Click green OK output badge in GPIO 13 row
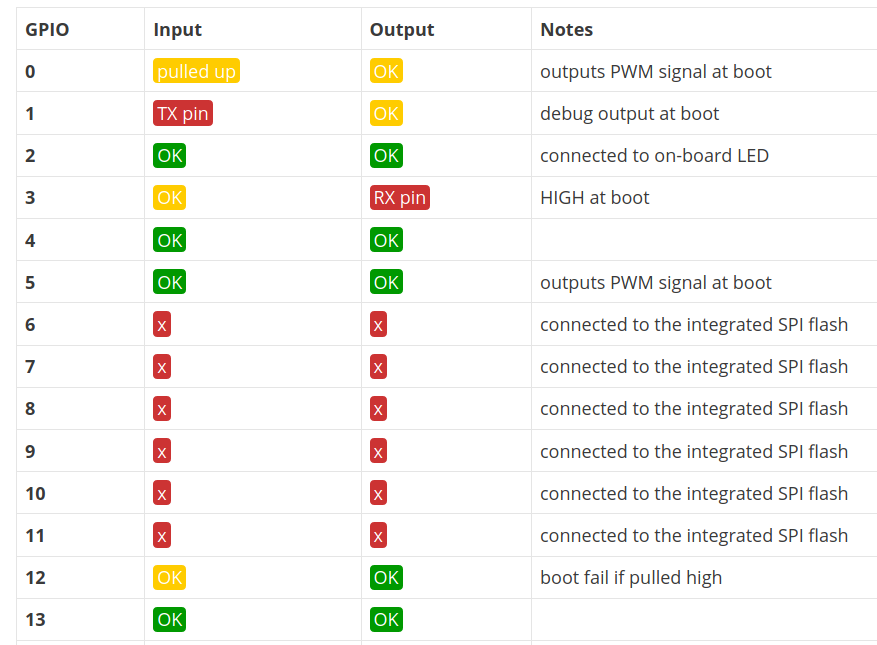 click(x=386, y=620)
